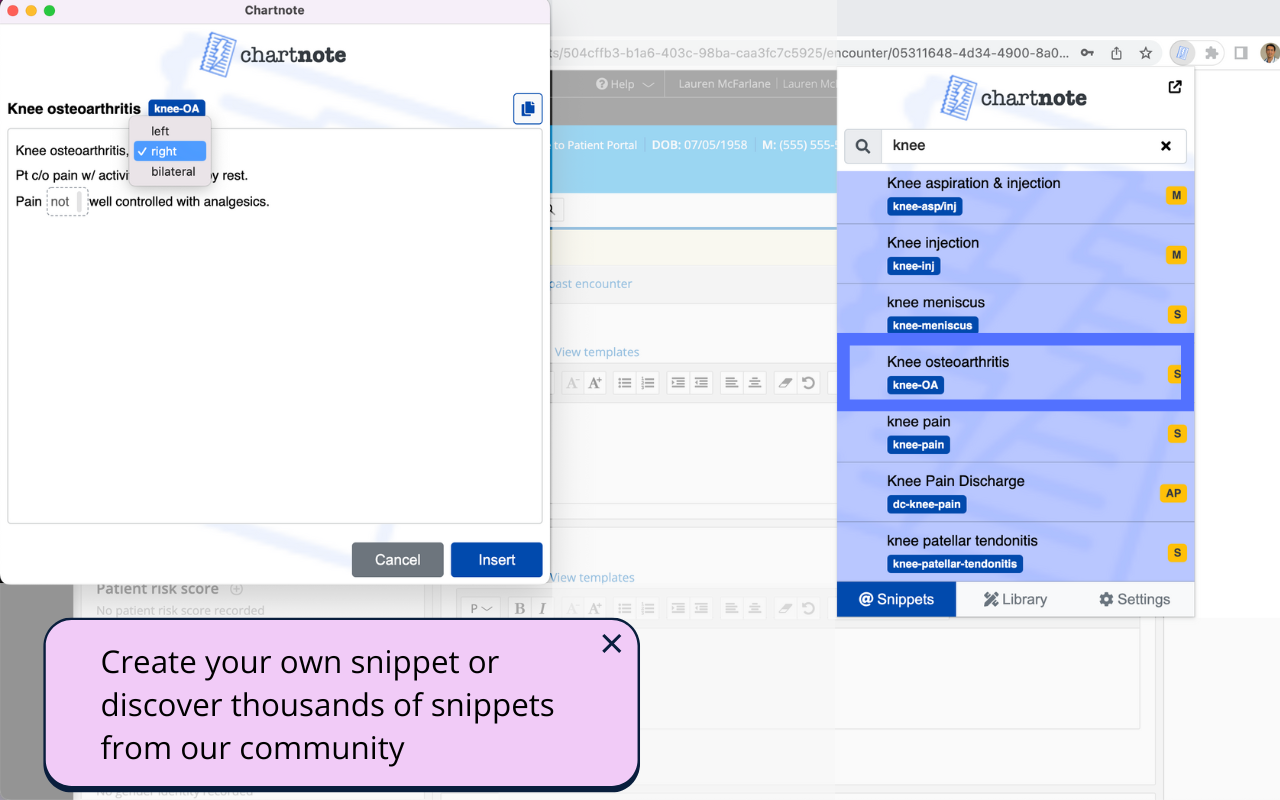Bookmark this page with the star icon
This screenshot has width=1280, height=800.
[x=1146, y=53]
